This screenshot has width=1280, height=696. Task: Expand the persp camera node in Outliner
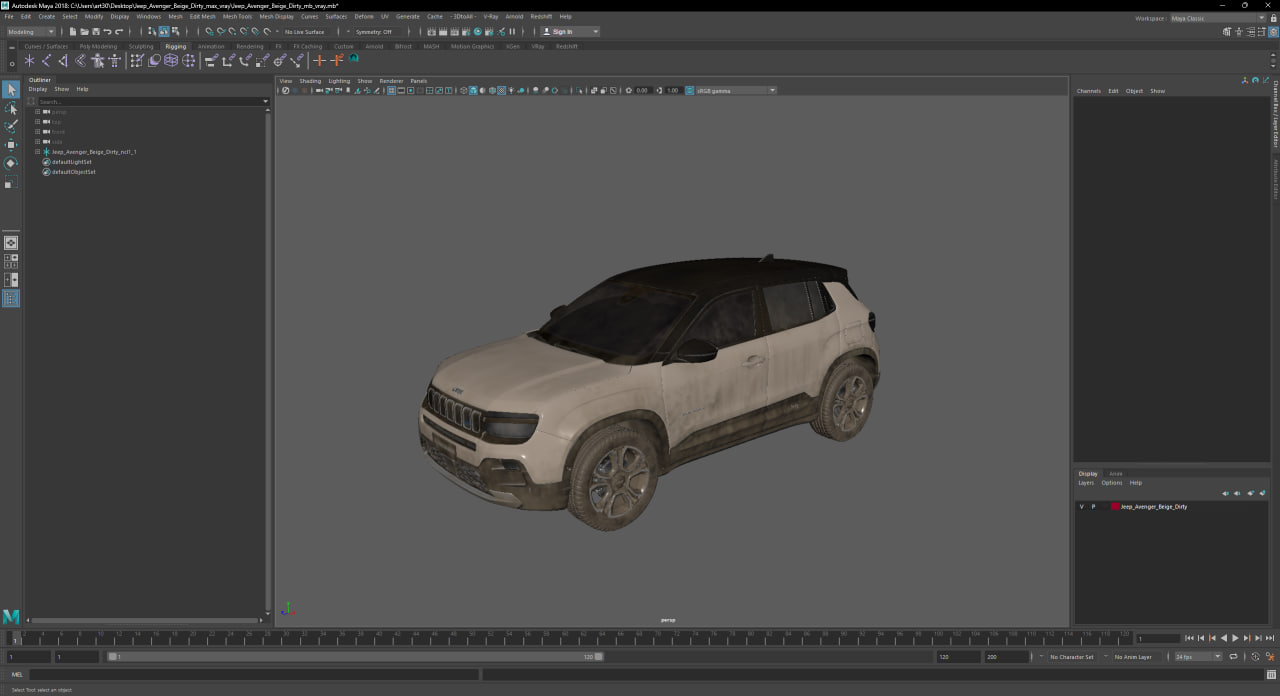pyautogui.click(x=37, y=112)
